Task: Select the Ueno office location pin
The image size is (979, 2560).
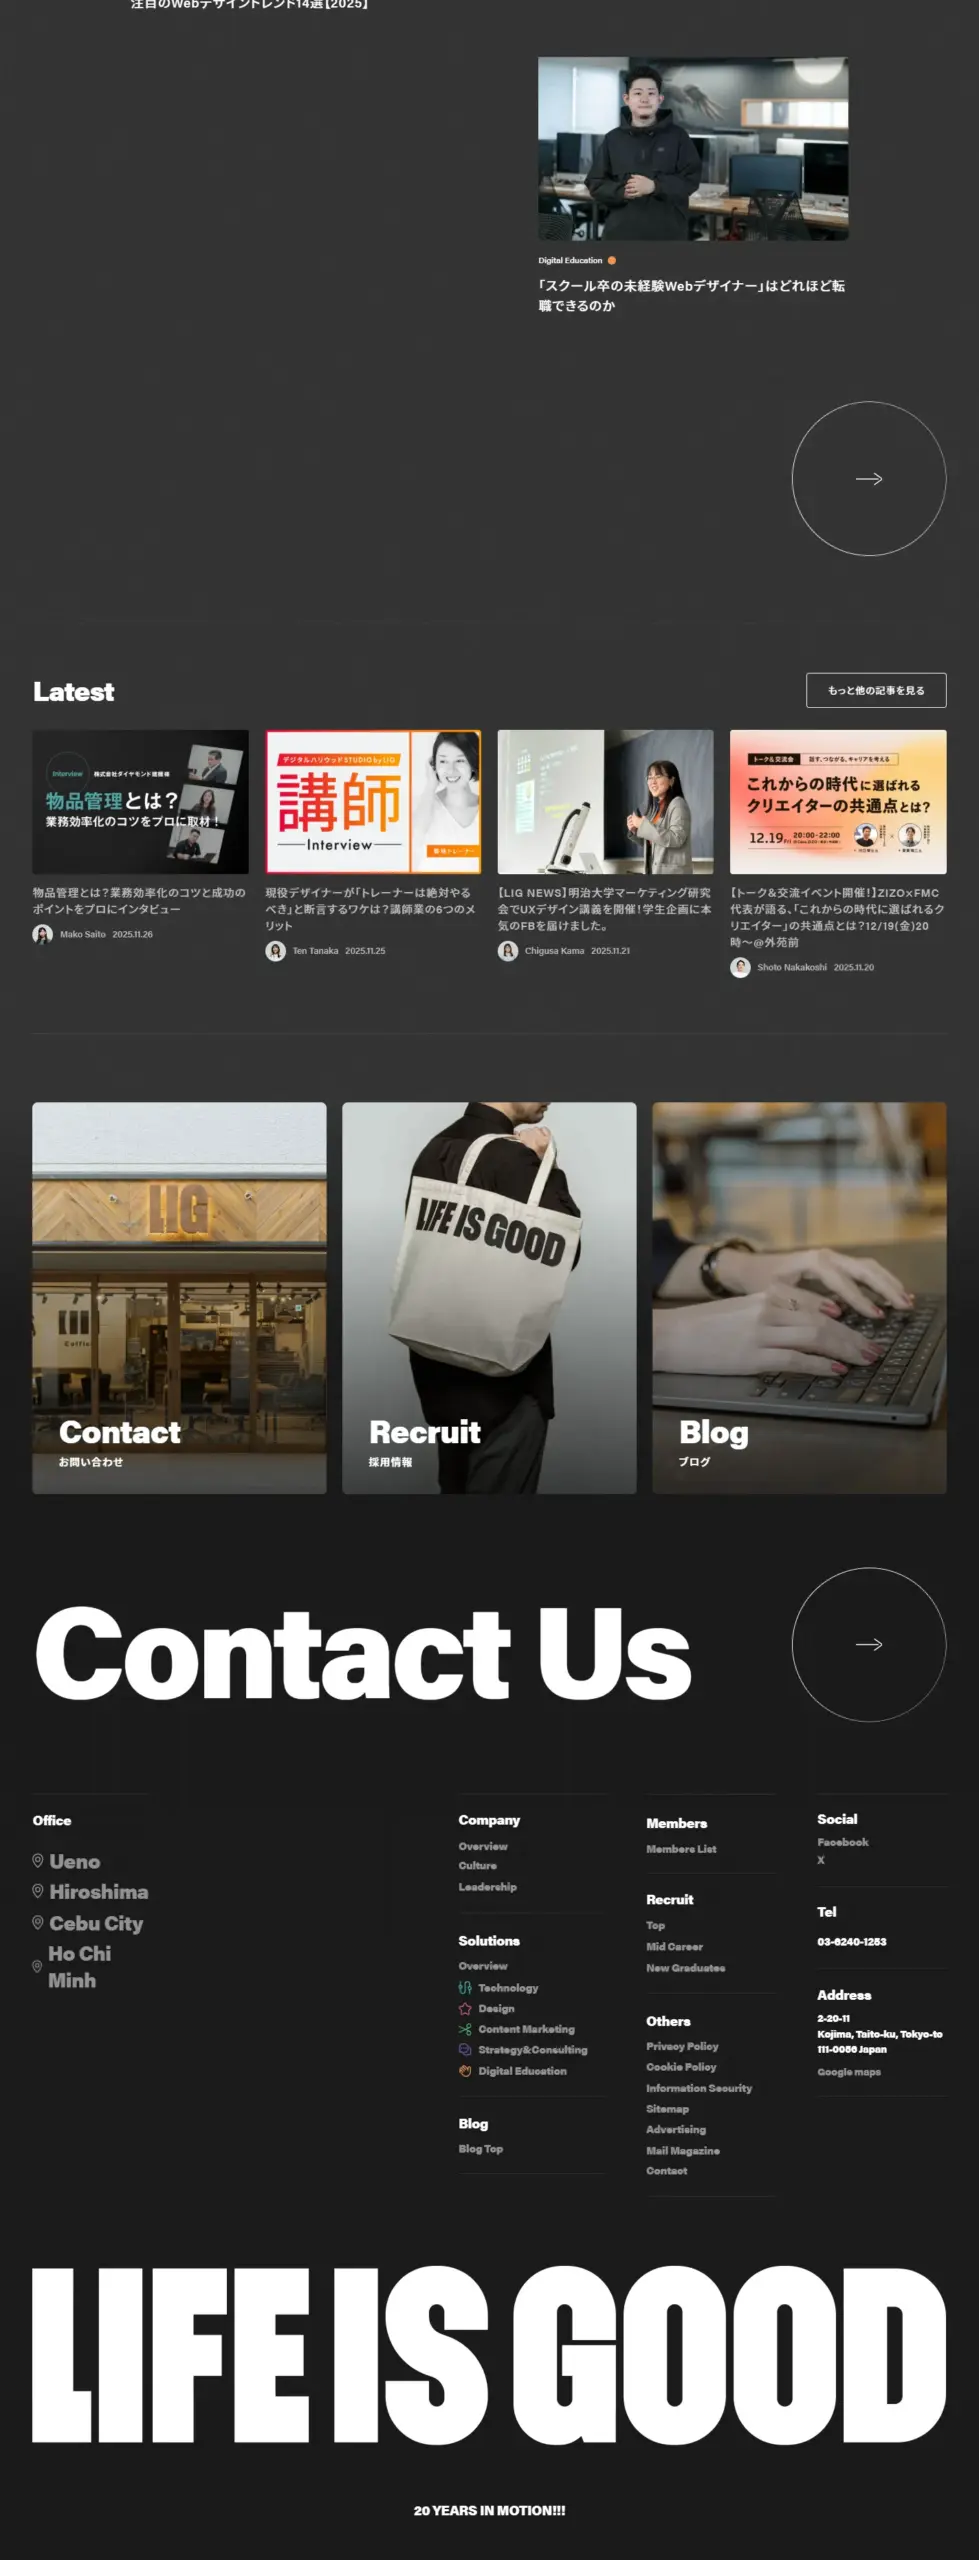Action: click(38, 1861)
